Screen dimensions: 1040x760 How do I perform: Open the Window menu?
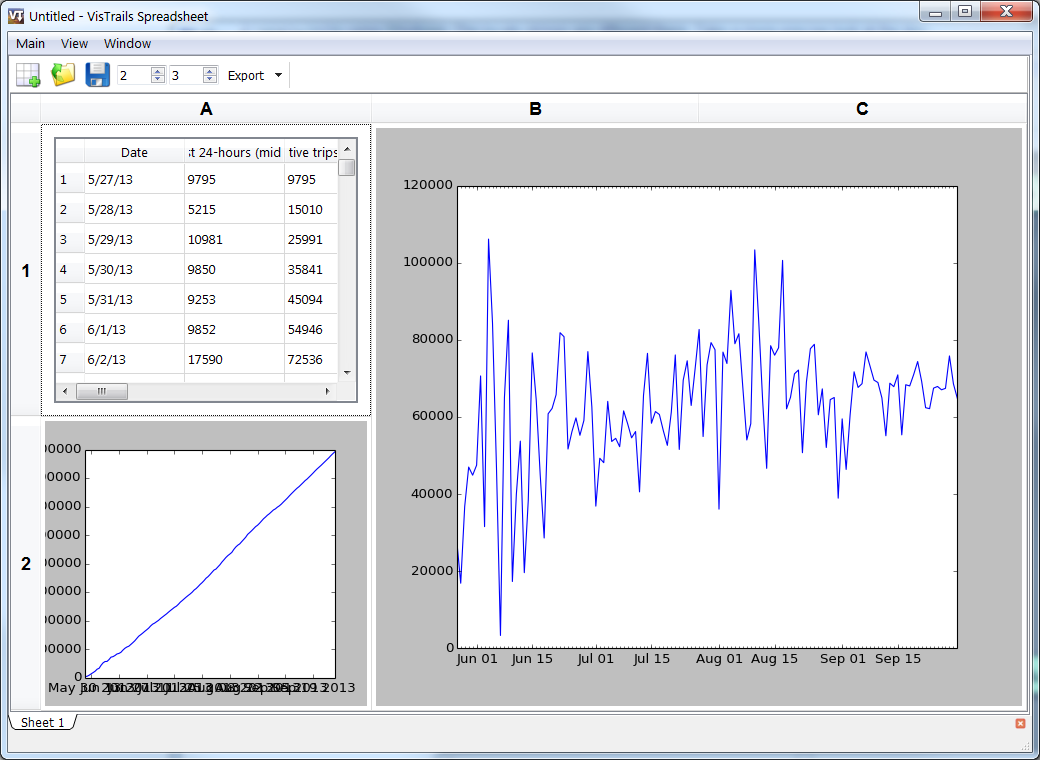click(127, 43)
